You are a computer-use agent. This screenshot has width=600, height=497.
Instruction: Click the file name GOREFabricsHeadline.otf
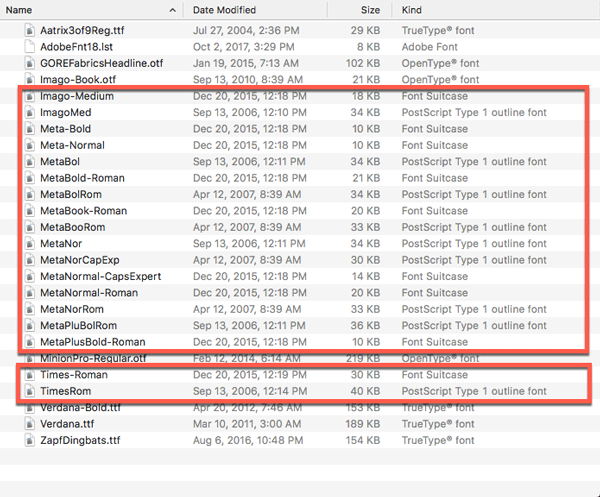pos(102,63)
